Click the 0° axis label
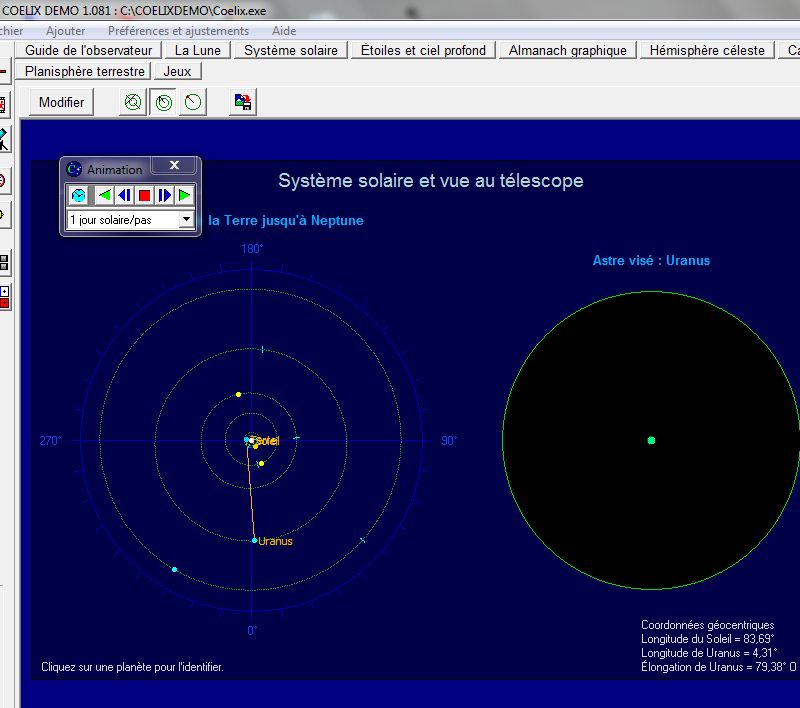This screenshot has width=800, height=708. (252, 631)
